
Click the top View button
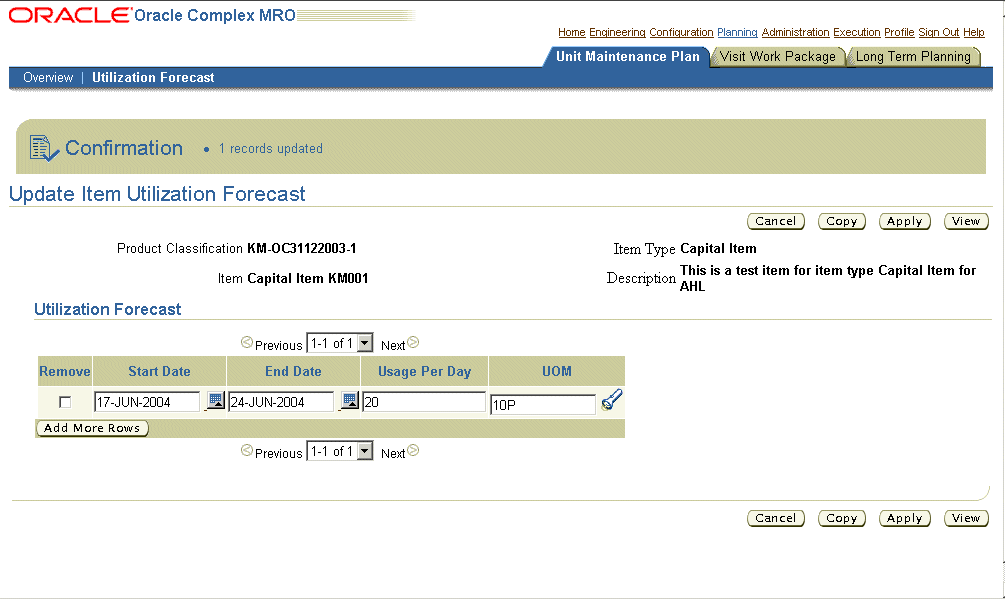(x=966, y=221)
